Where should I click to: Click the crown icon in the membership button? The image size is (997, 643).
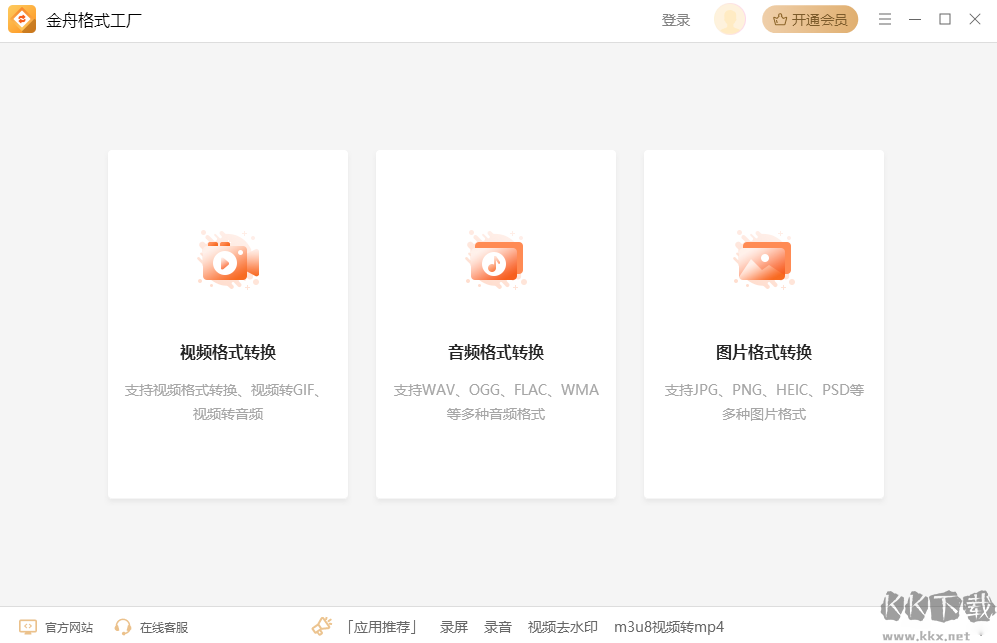pos(782,19)
